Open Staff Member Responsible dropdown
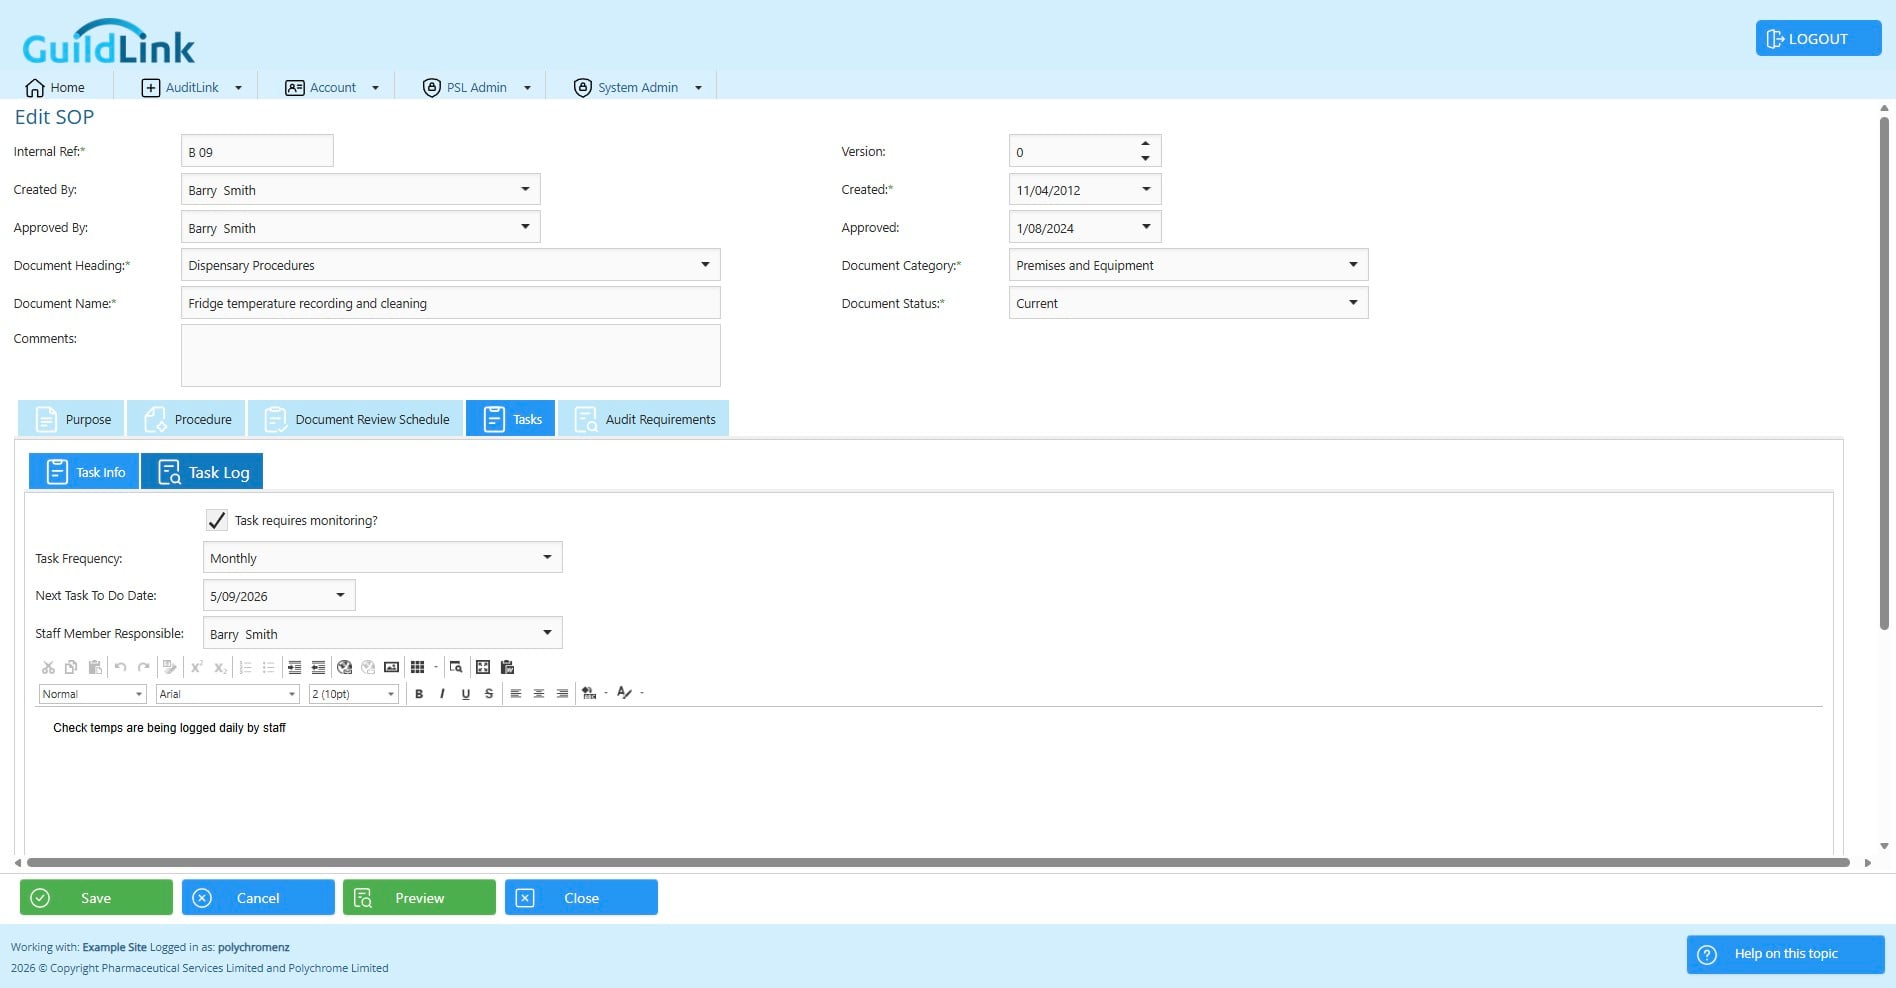Image resolution: width=1896 pixels, height=988 pixels. point(547,632)
